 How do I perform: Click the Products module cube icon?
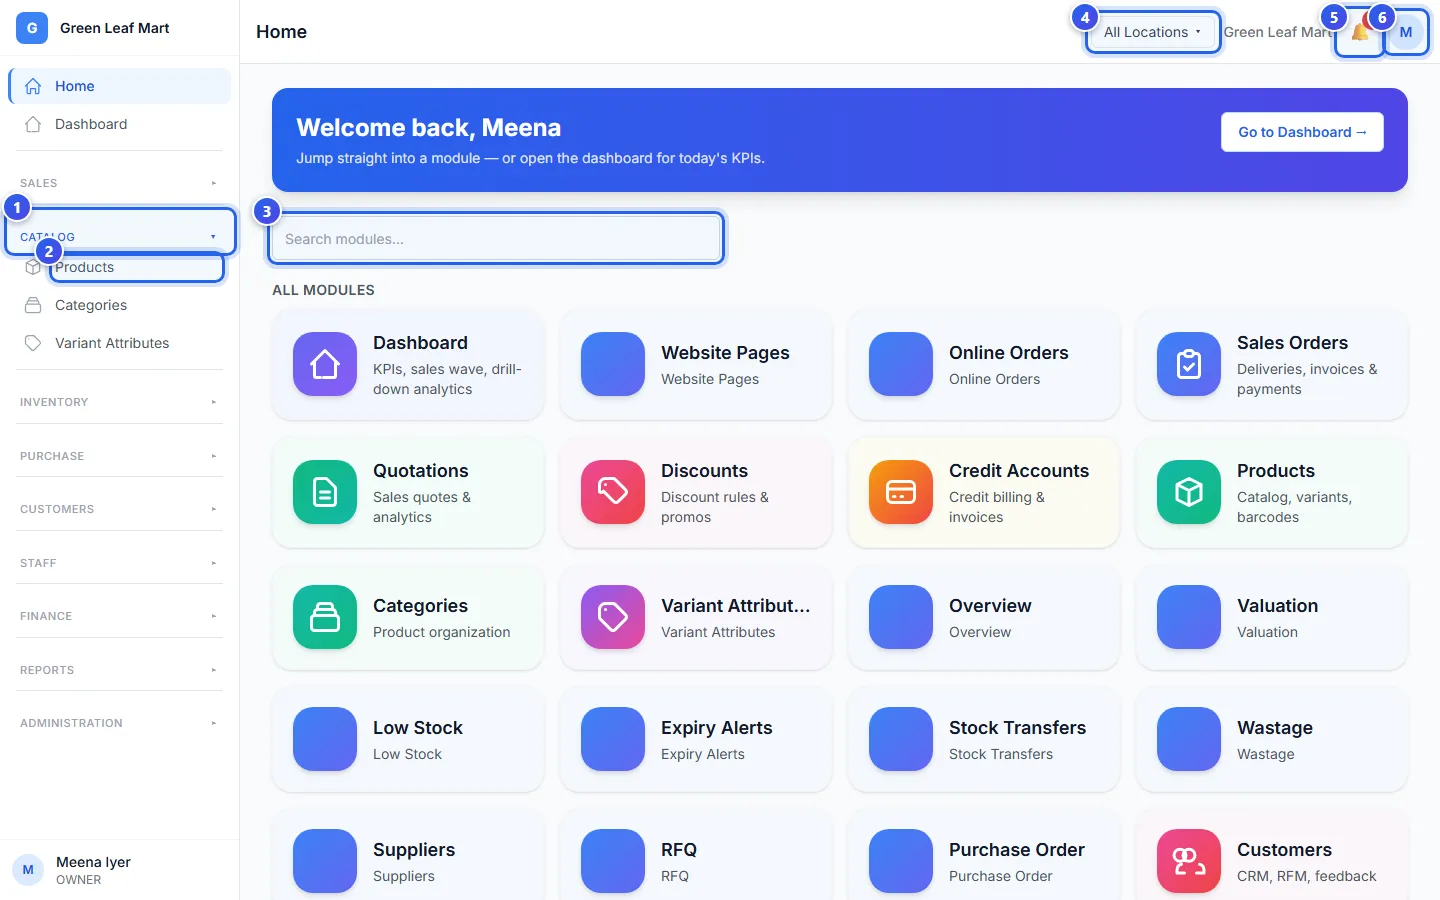click(x=1189, y=492)
